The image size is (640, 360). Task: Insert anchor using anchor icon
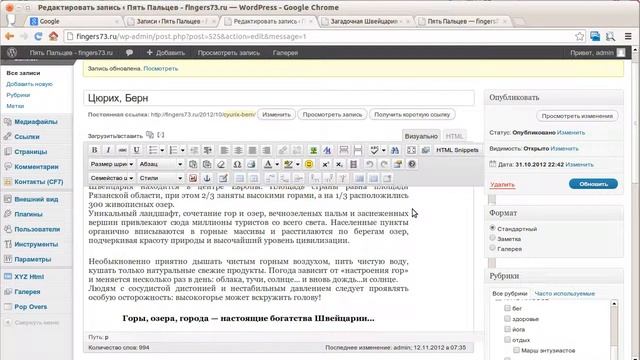pyautogui.click(x=207, y=178)
